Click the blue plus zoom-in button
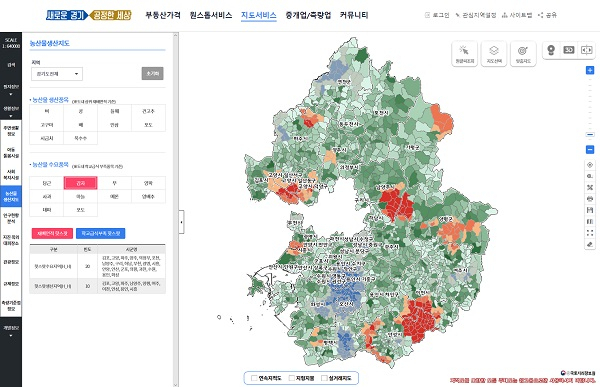Image resolution: width=600 pixels, height=387 pixels. coord(590,70)
